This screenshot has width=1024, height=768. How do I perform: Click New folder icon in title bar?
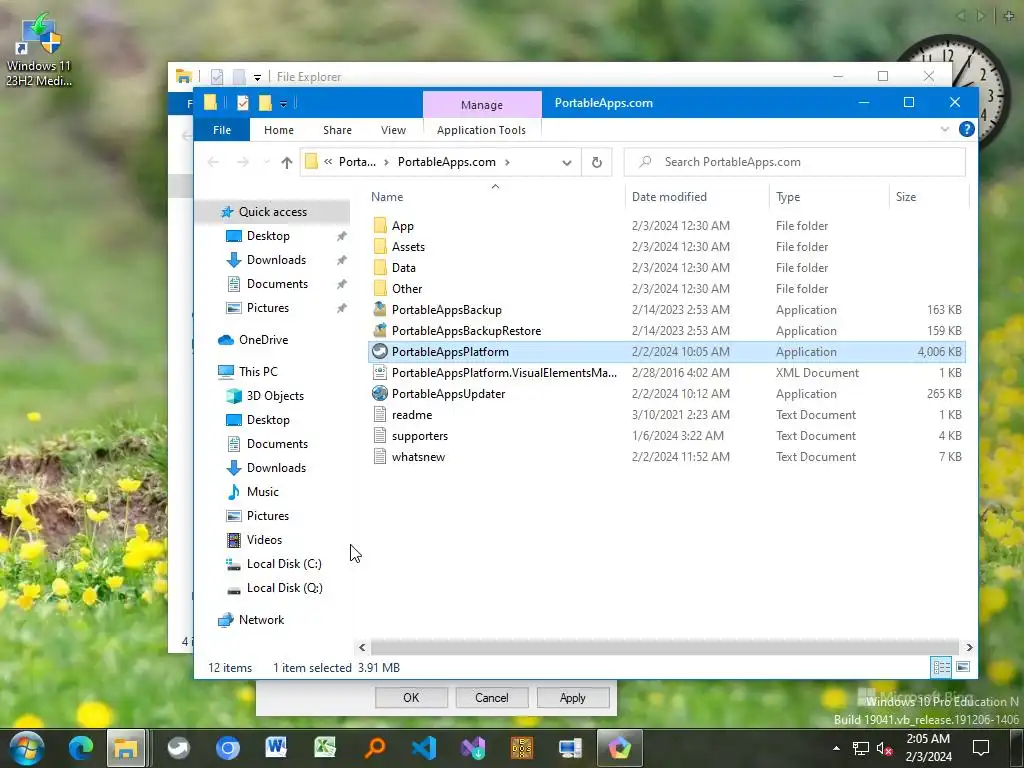click(x=264, y=103)
